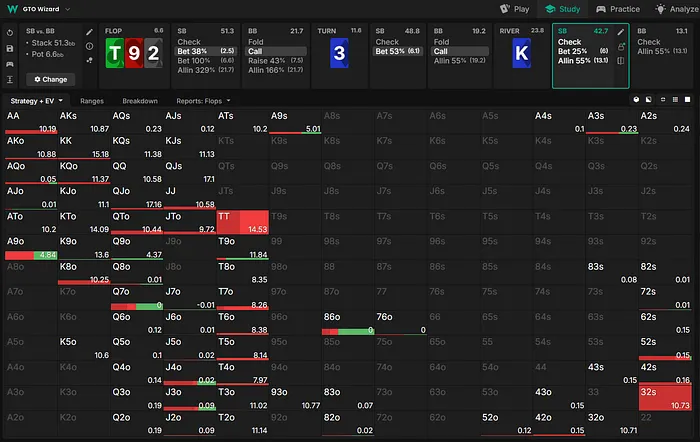Click the save disk icon in left sidebar

(x=9, y=47)
